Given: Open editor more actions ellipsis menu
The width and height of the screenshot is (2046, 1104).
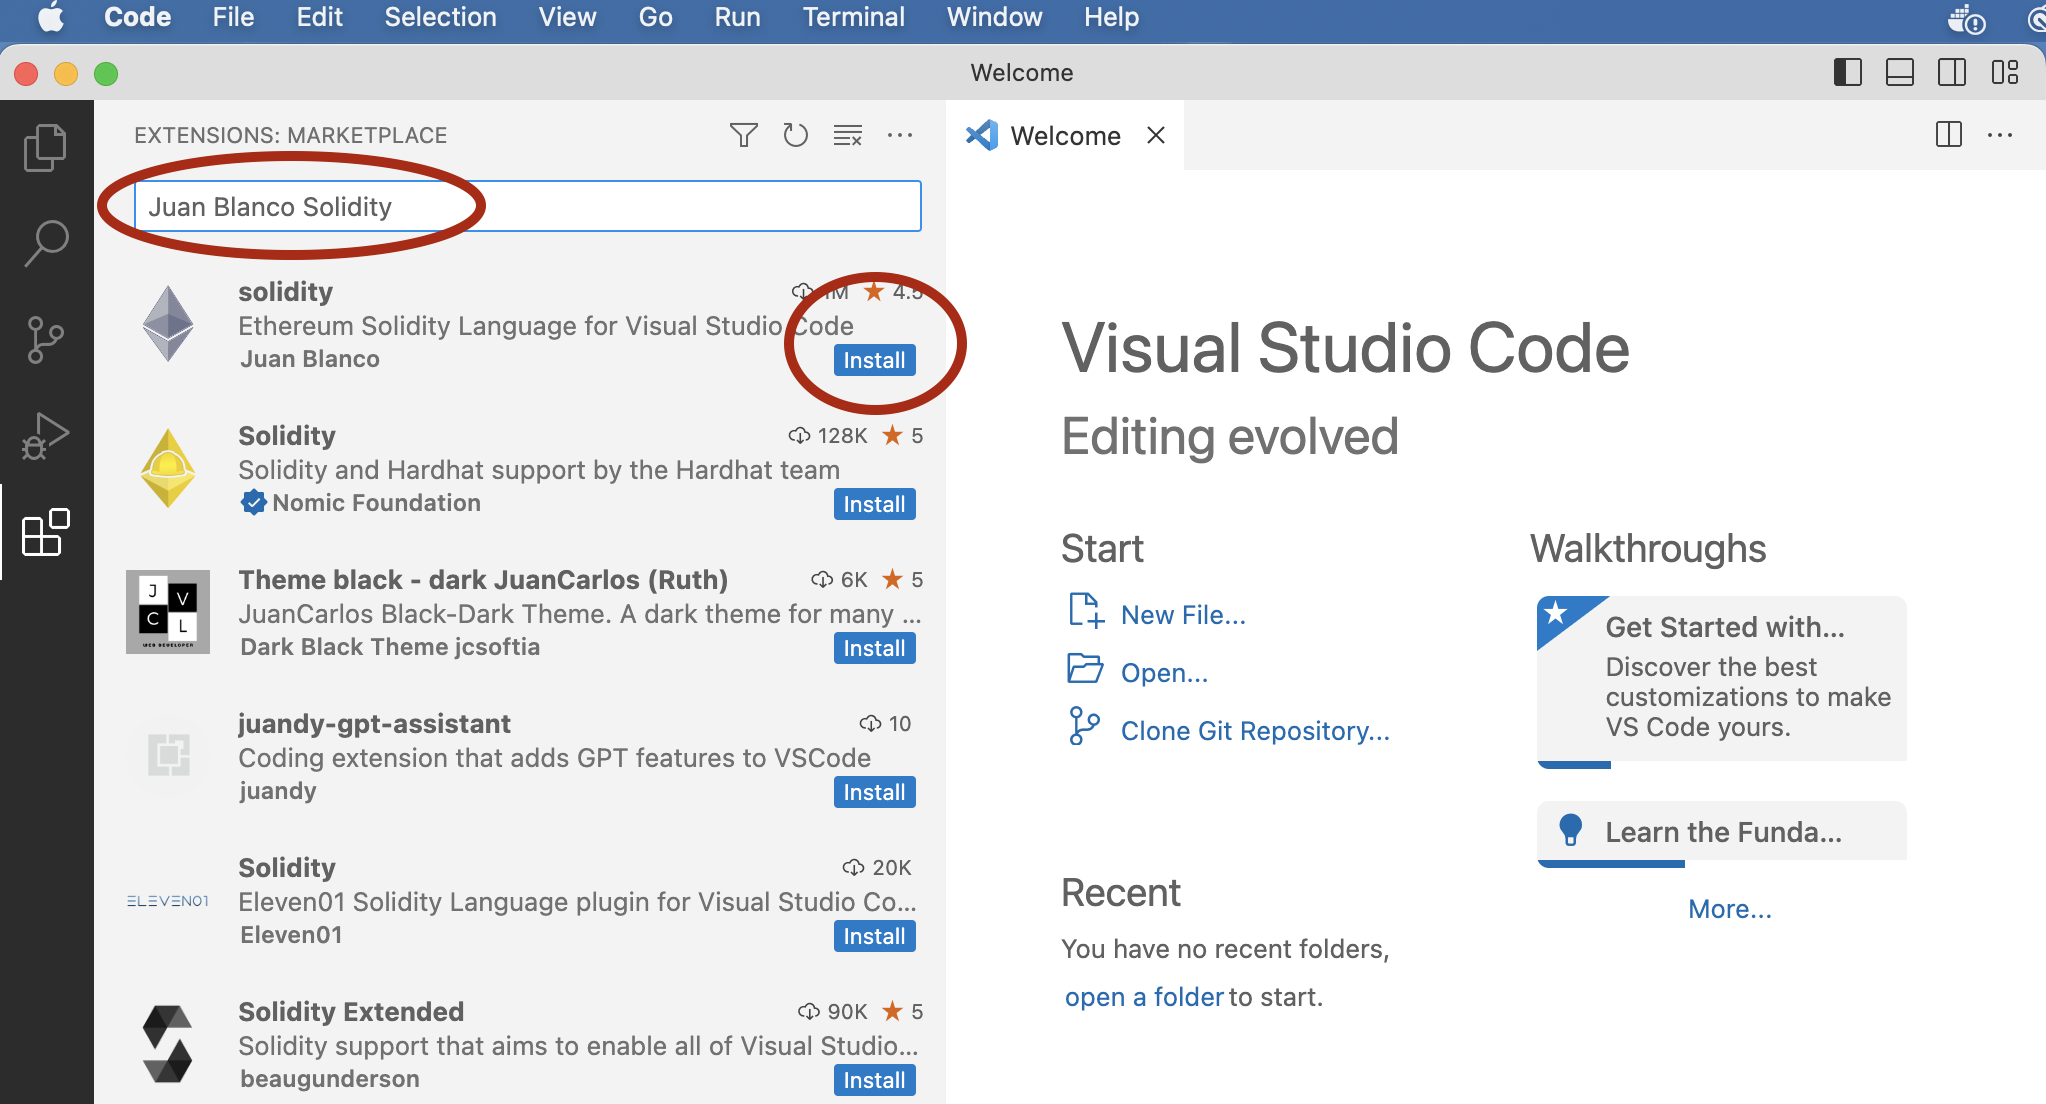Looking at the screenshot, I should [2000, 135].
